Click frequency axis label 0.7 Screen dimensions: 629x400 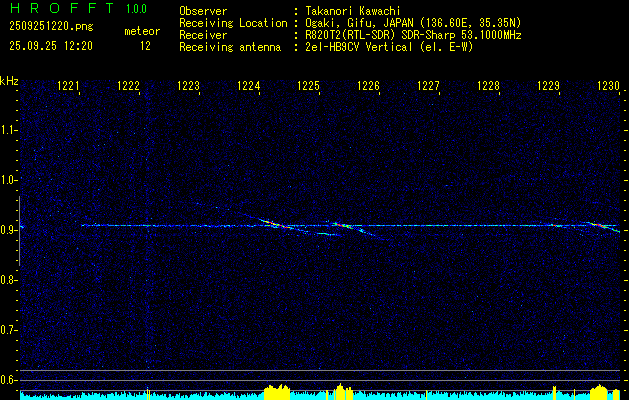click(x=8, y=330)
